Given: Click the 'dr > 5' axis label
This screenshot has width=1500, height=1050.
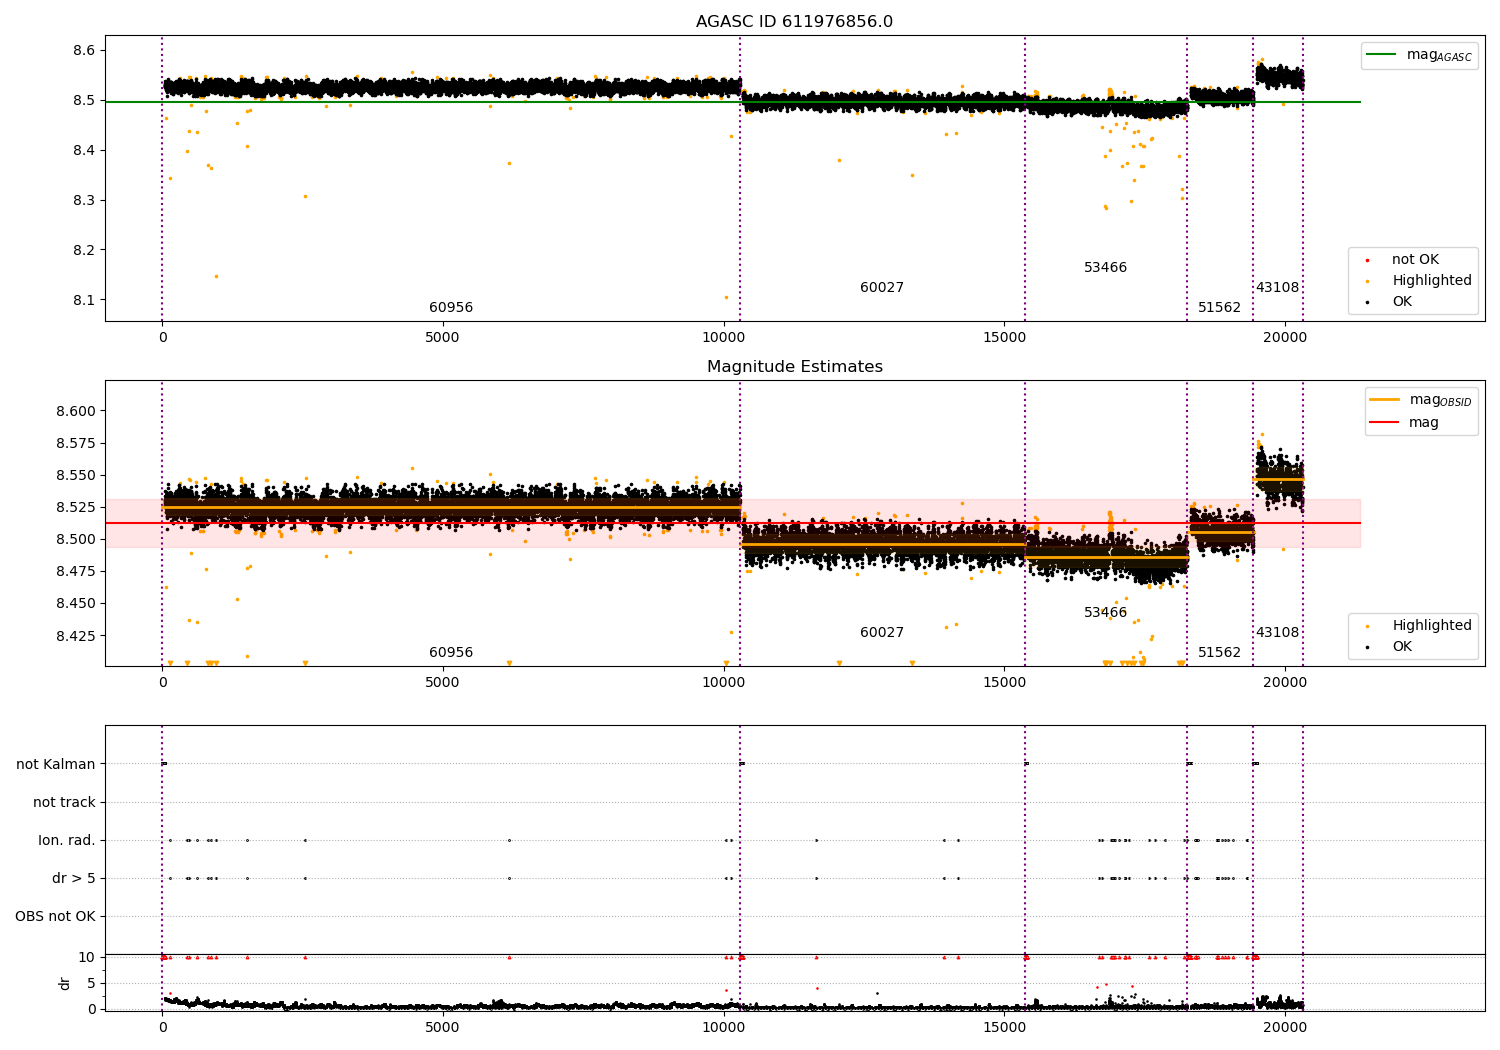Looking at the screenshot, I should [74, 878].
